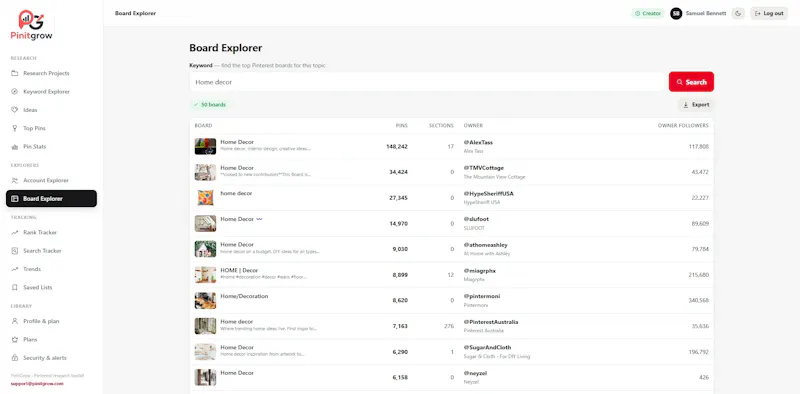Screen dimensions: 800x394
Task: Click the Saved Lists bookmark icon
Action: 14,287
